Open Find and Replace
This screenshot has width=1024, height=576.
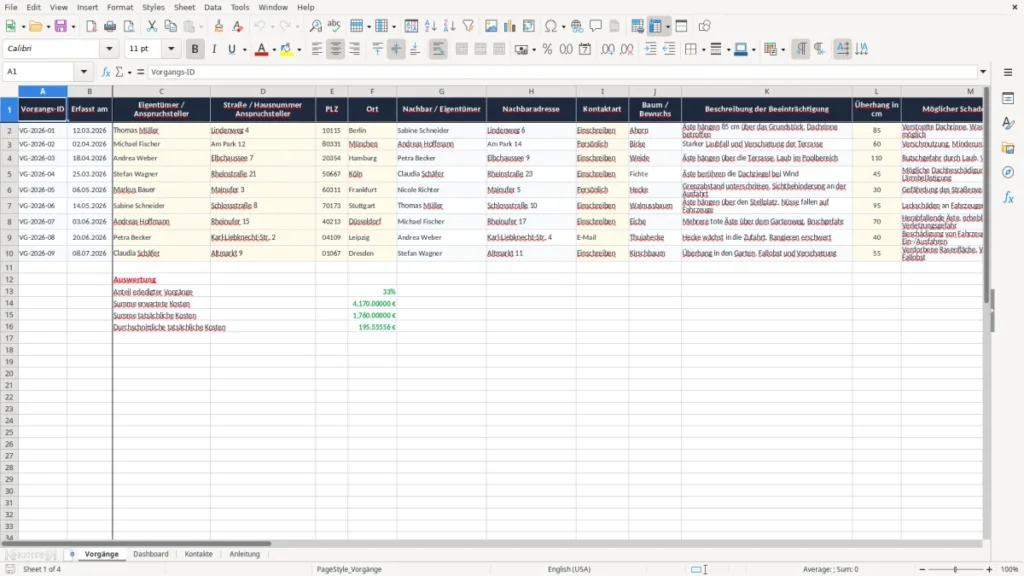315,26
